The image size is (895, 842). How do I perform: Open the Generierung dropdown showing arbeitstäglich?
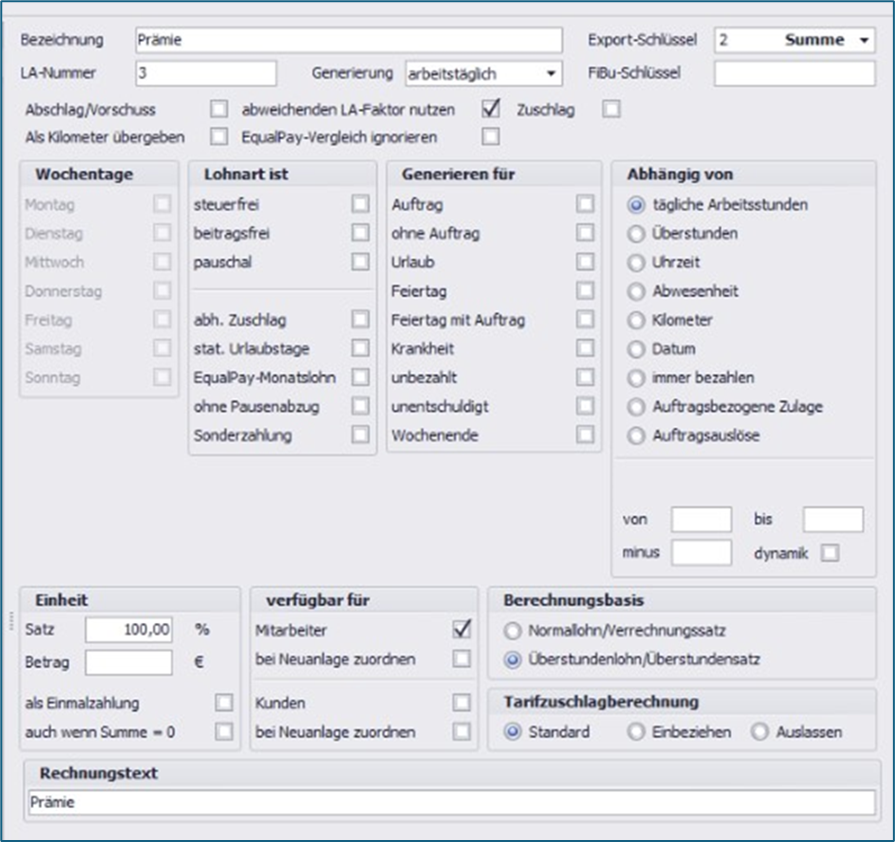pyautogui.click(x=550, y=74)
